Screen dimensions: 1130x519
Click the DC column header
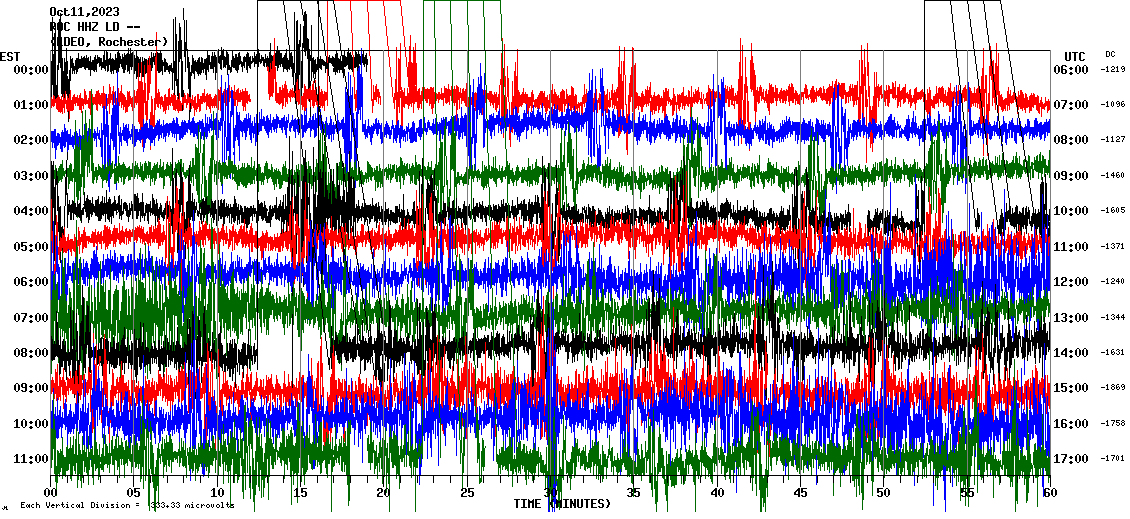coord(1110,54)
